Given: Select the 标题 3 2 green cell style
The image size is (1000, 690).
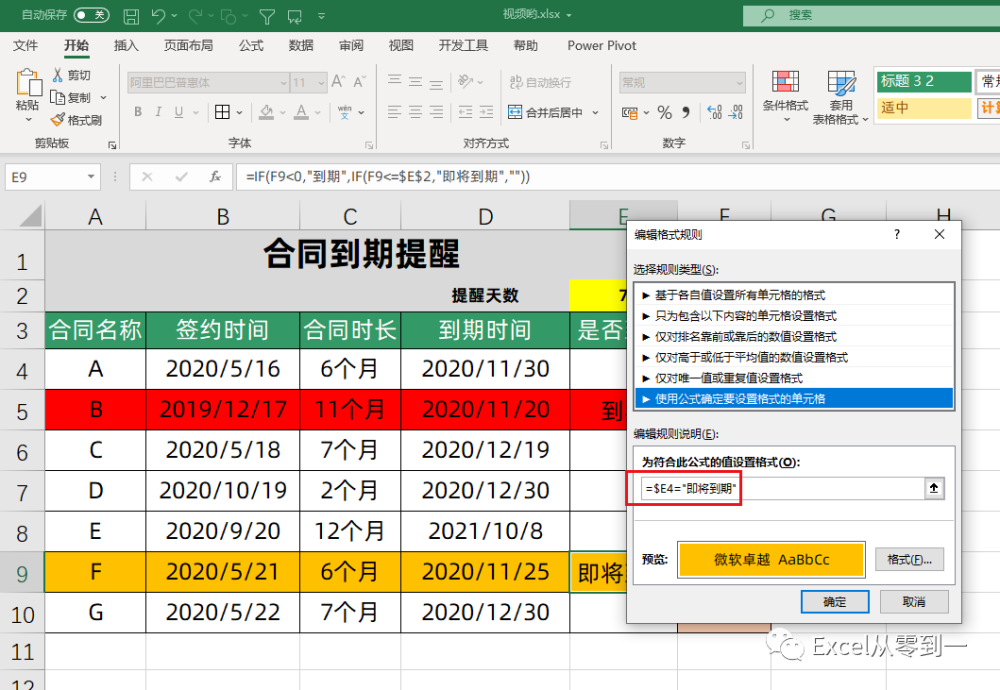Looking at the screenshot, I should [924, 81].
